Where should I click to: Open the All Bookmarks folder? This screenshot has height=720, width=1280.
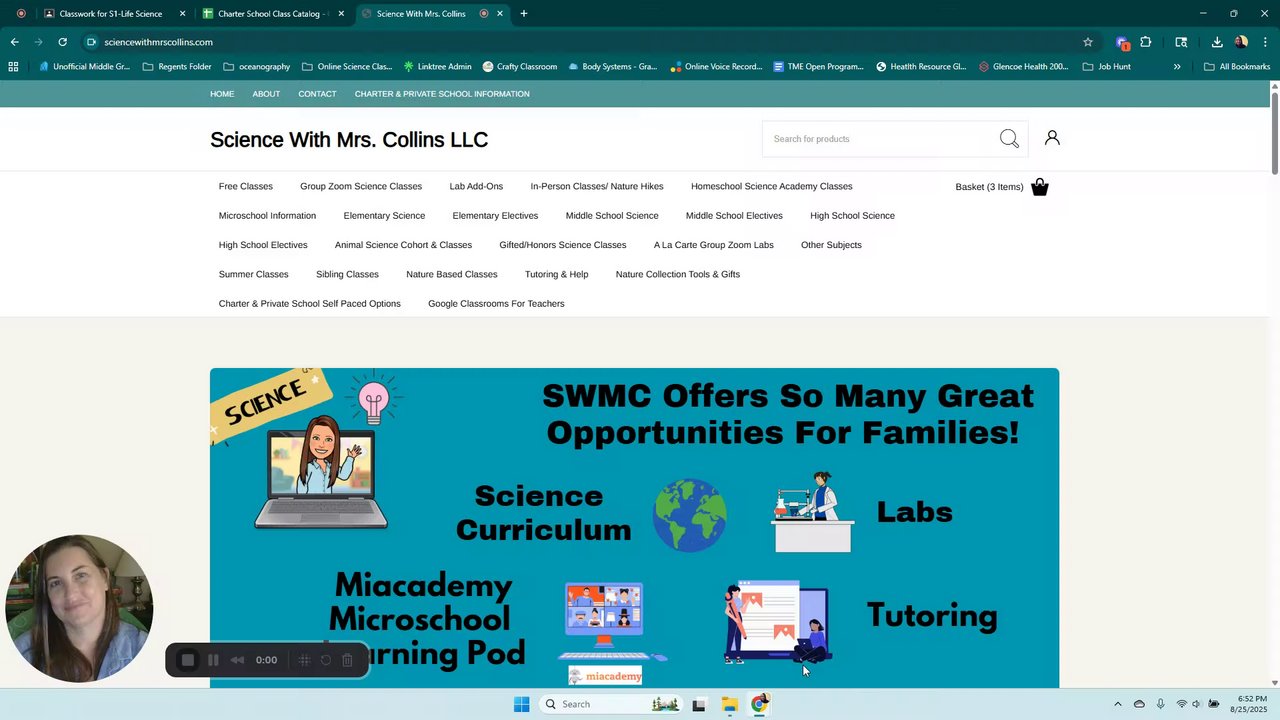tap(1237, 67)
